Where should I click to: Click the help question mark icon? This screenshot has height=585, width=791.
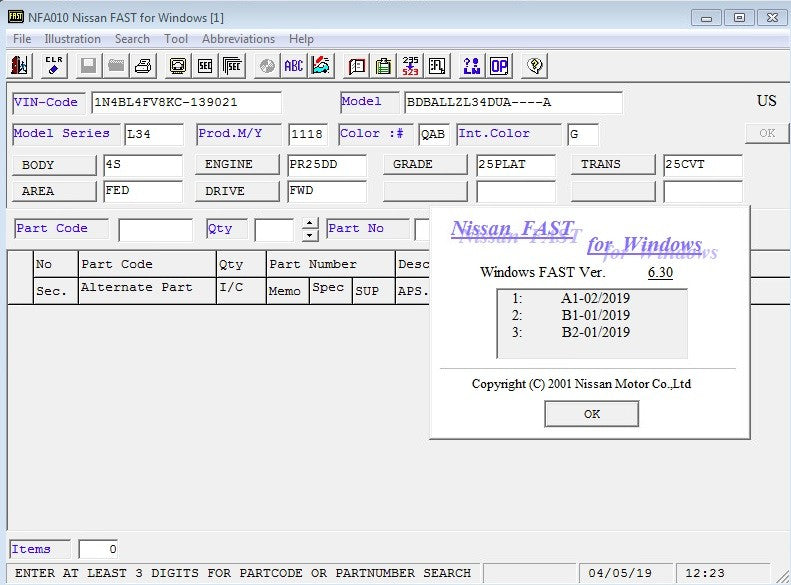click(x=535, y=66)
